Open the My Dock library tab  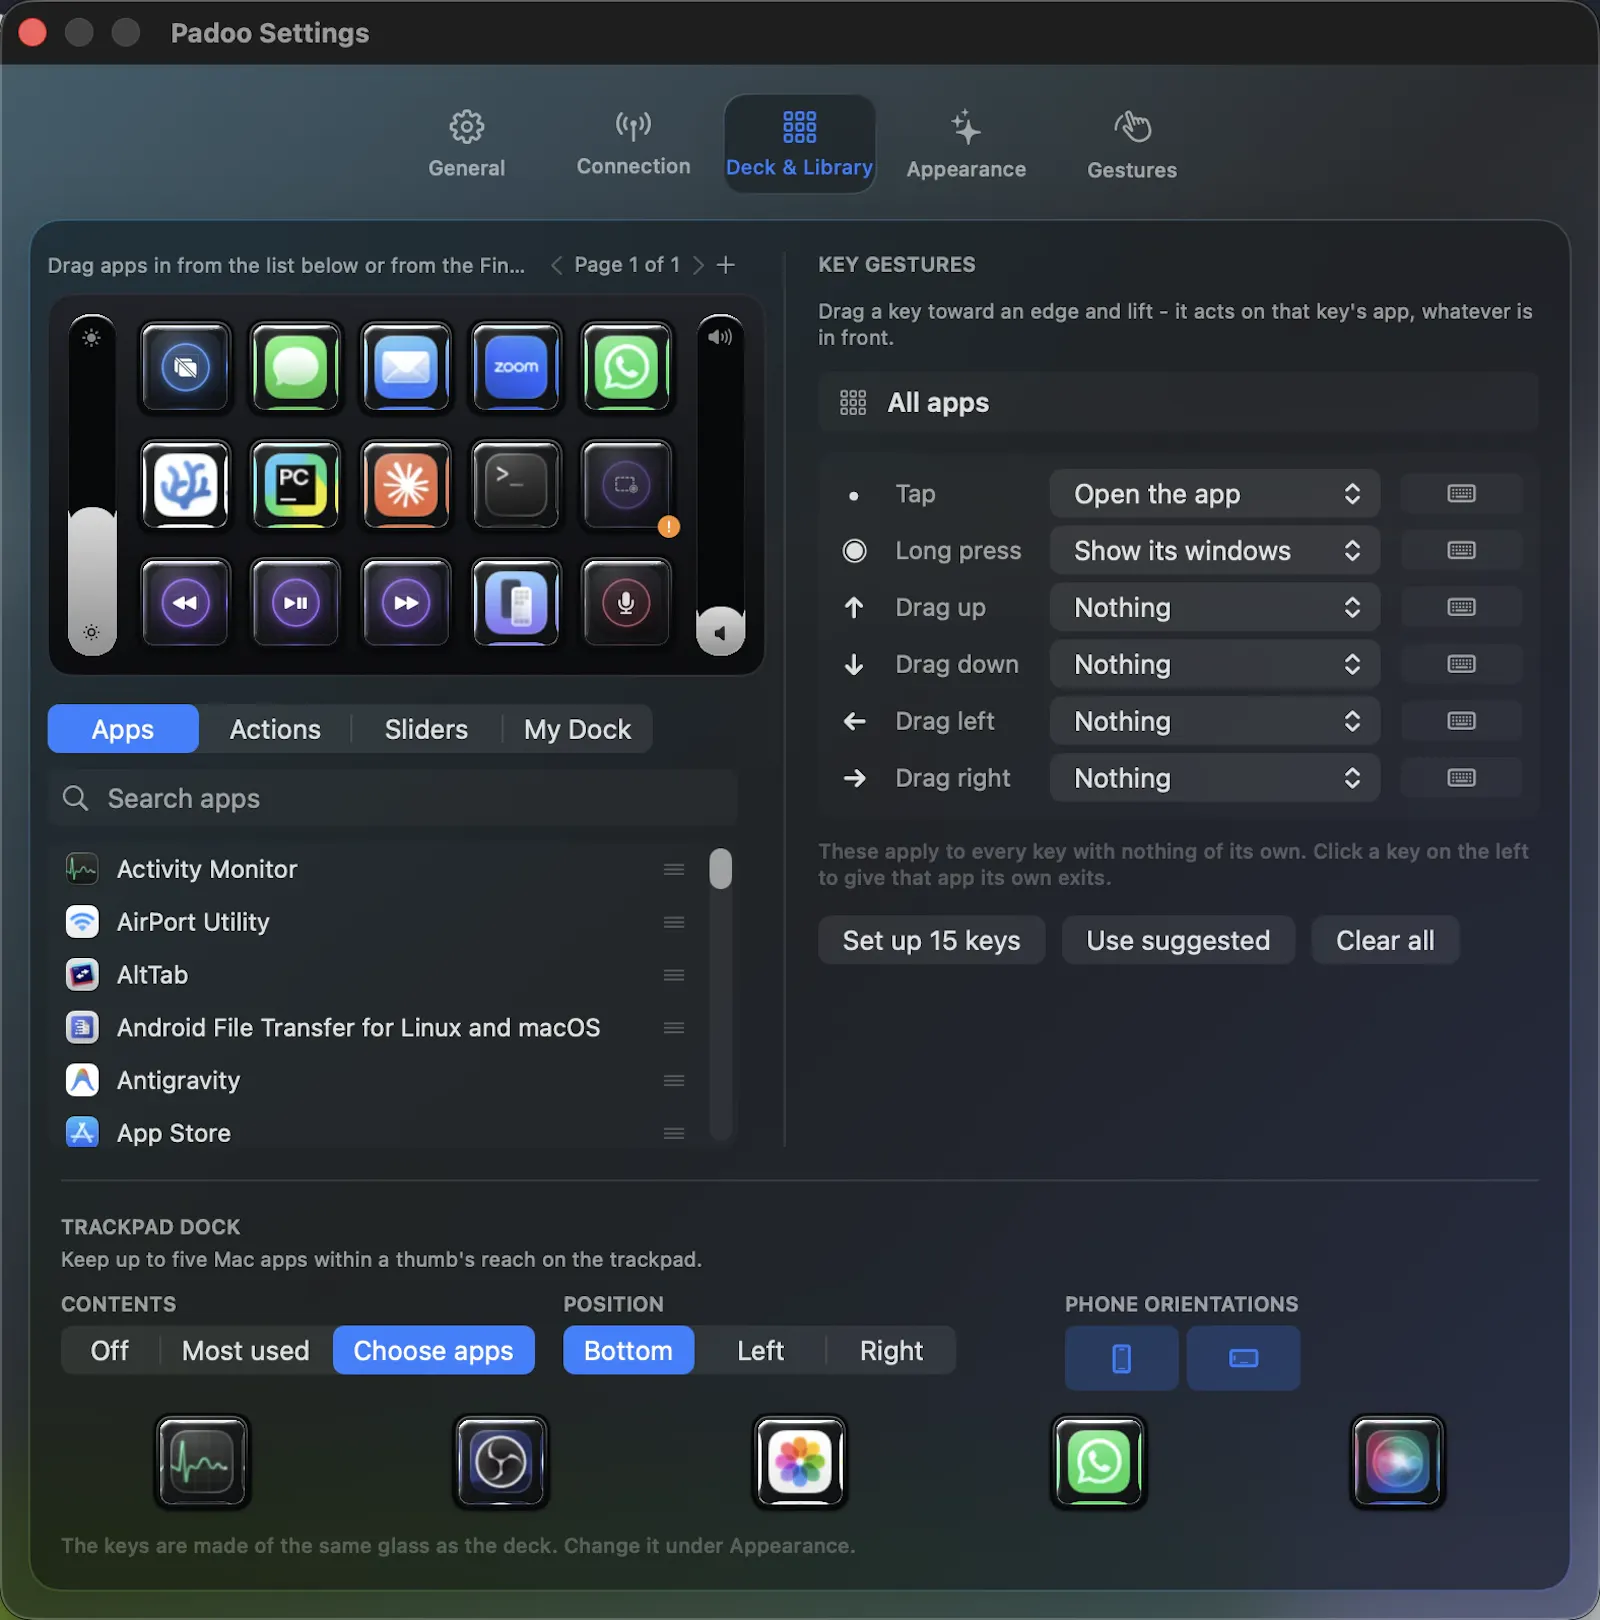[577, 729]
